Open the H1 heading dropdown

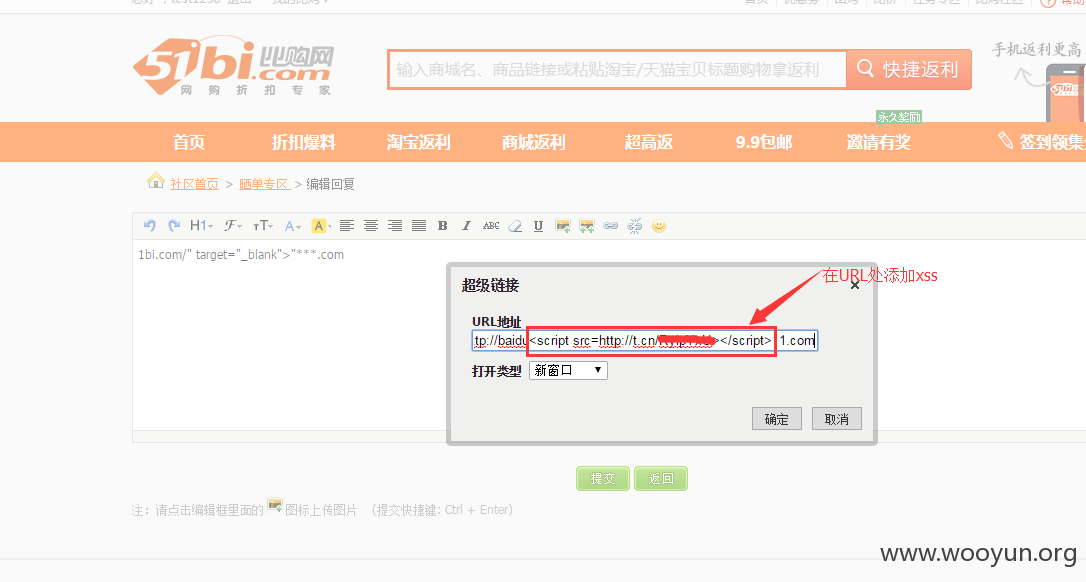201,226
